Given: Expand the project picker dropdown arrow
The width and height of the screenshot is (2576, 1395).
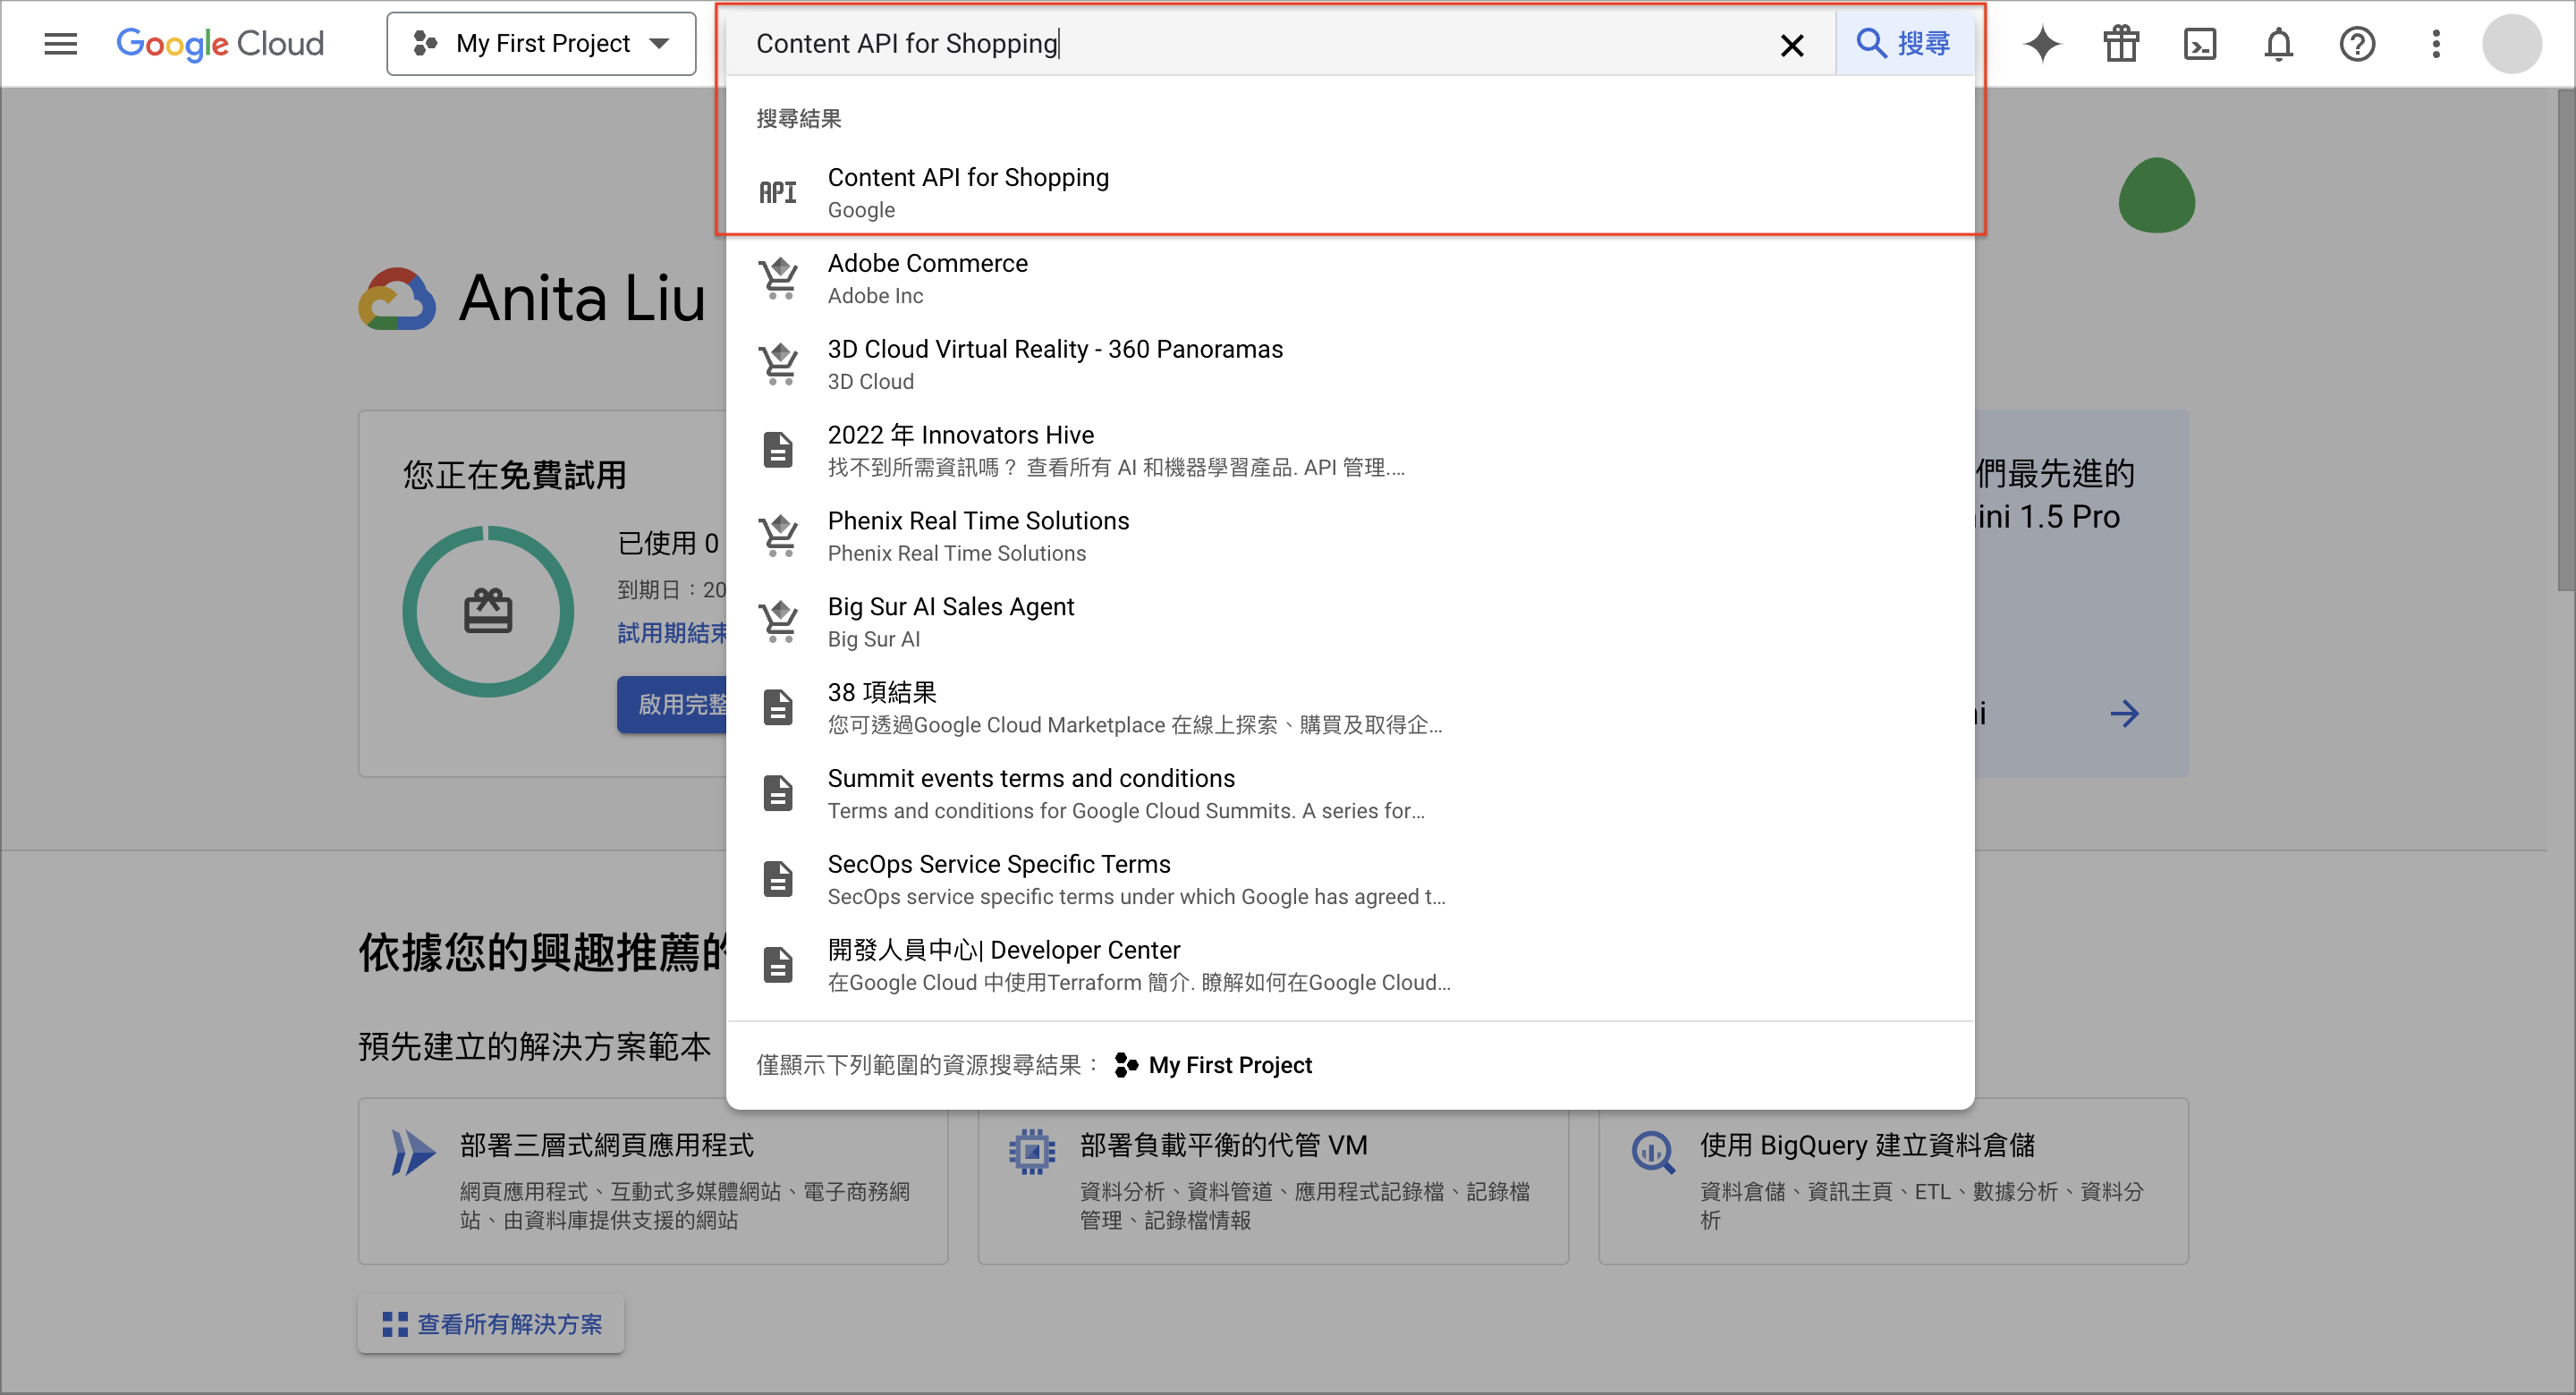Looking at the screenshot, I should point(660,43).
